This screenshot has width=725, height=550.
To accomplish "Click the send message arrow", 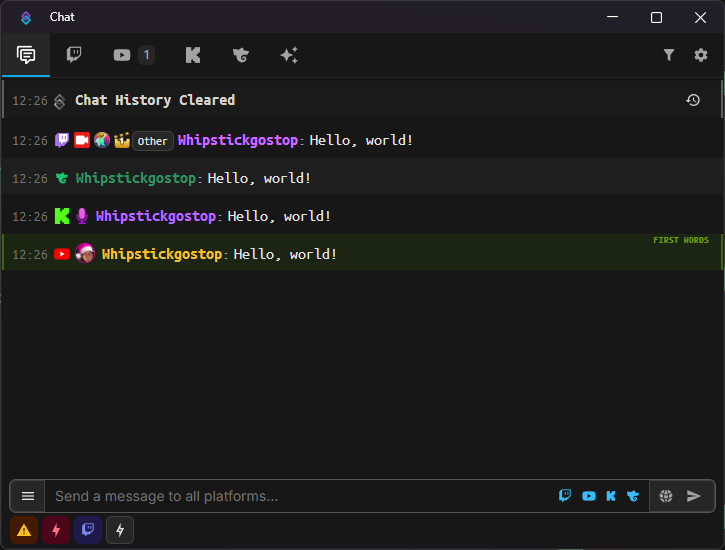I will tap(694, 496).
